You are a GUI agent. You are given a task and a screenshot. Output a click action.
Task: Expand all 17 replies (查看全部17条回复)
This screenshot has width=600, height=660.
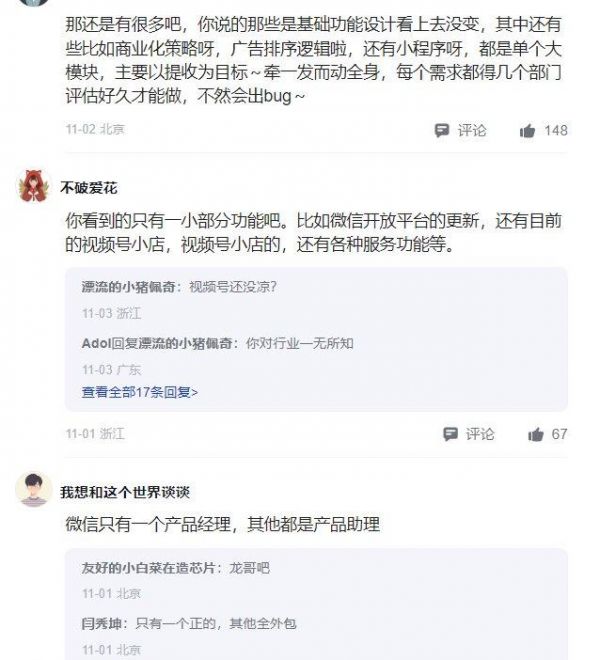click(x=140, y=392)
